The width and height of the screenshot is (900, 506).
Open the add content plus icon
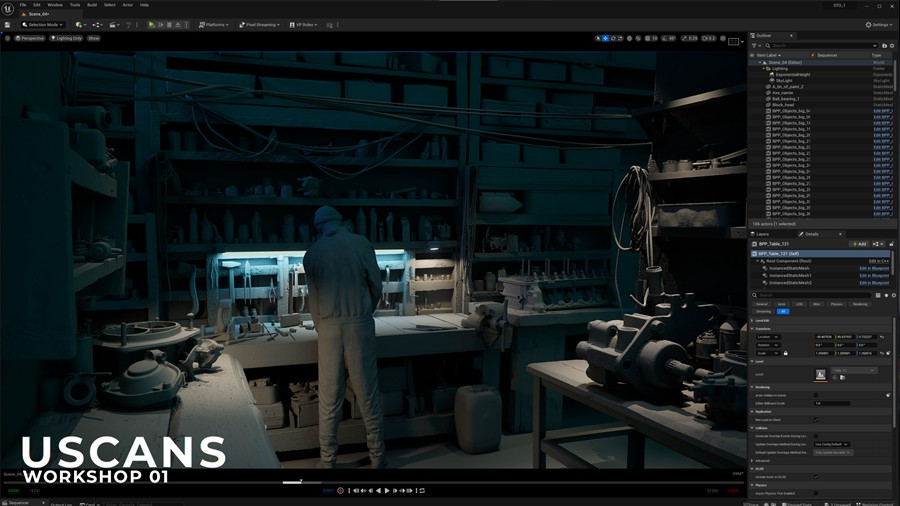(80, 25)
